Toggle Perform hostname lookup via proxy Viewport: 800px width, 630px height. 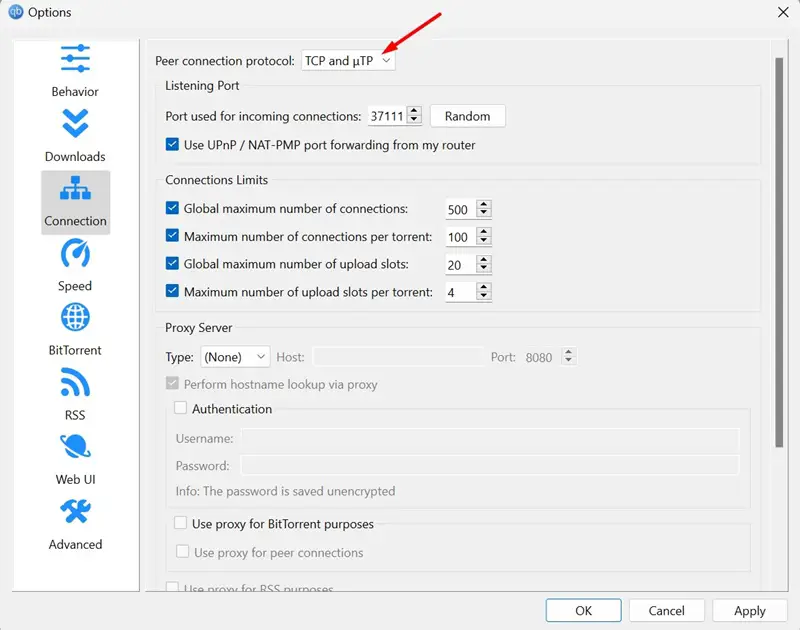172,384
